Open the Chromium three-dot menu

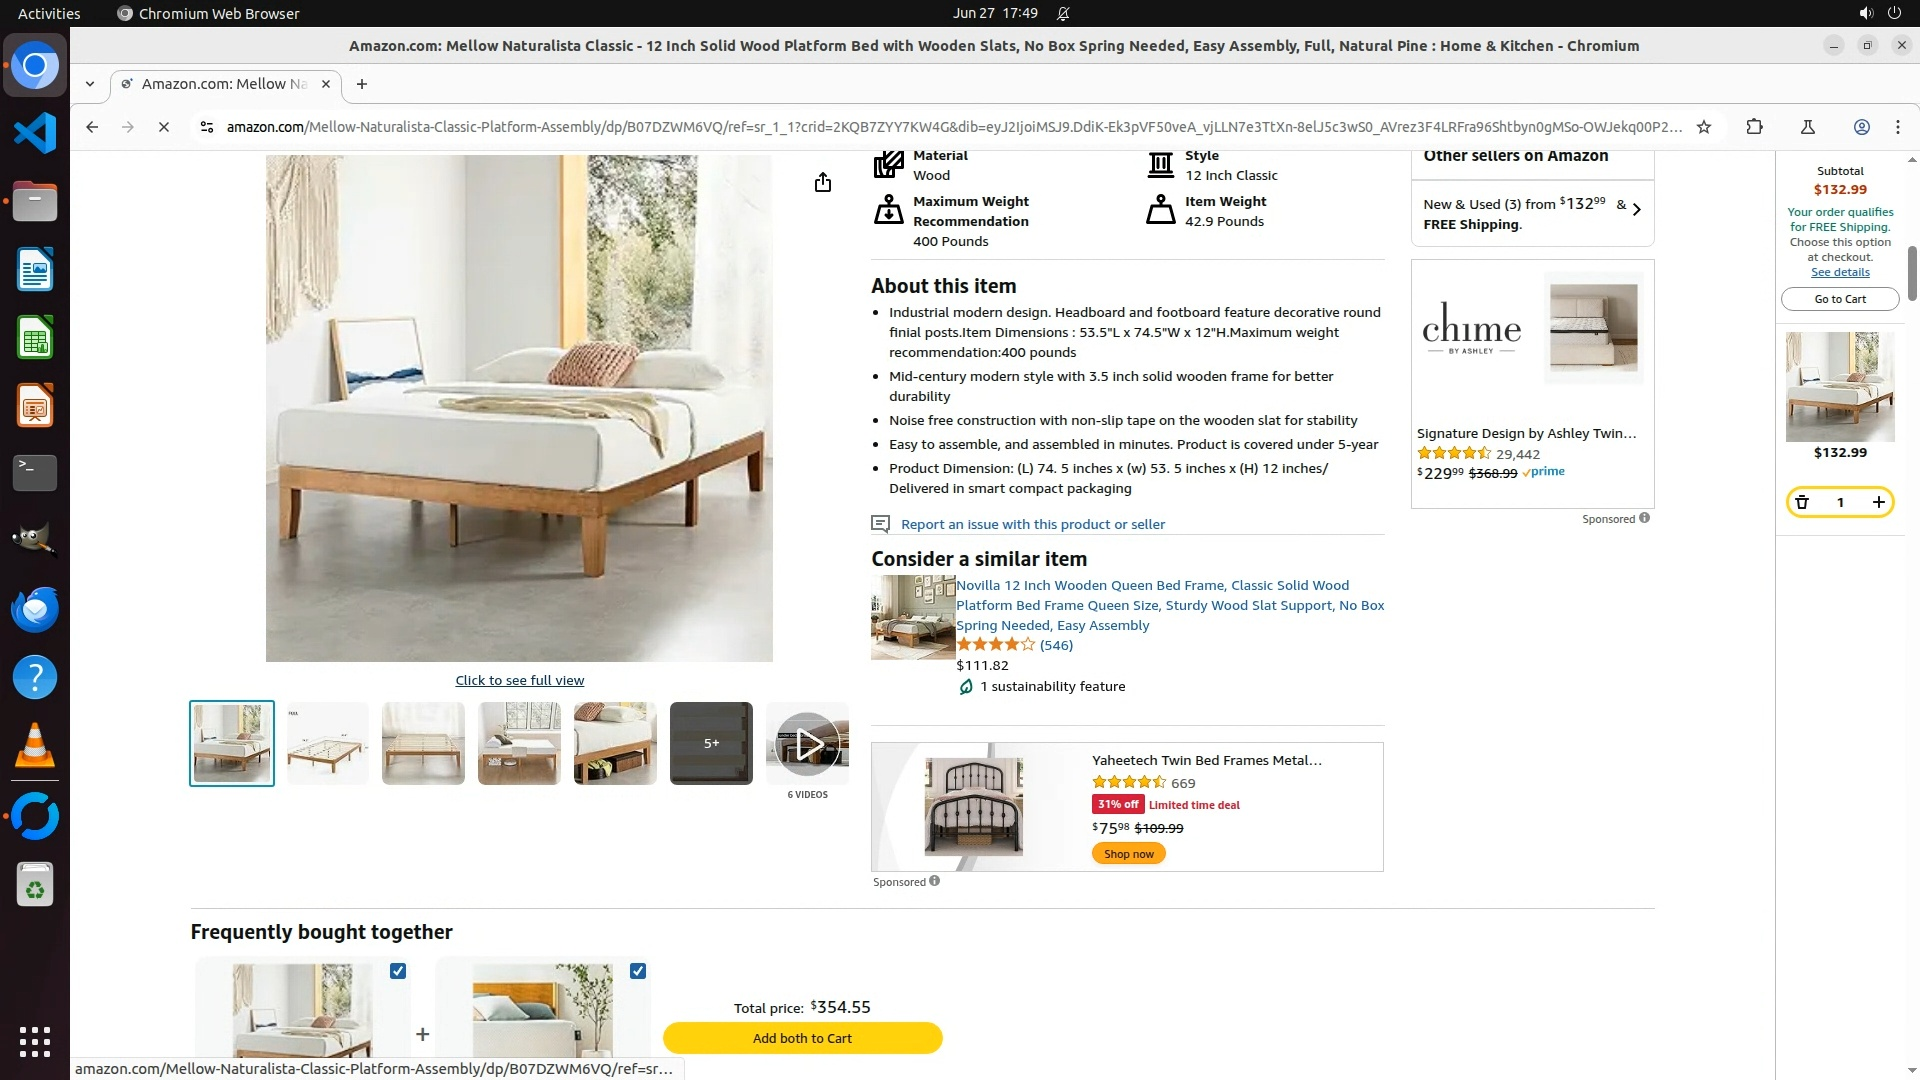coord(1897,127)
